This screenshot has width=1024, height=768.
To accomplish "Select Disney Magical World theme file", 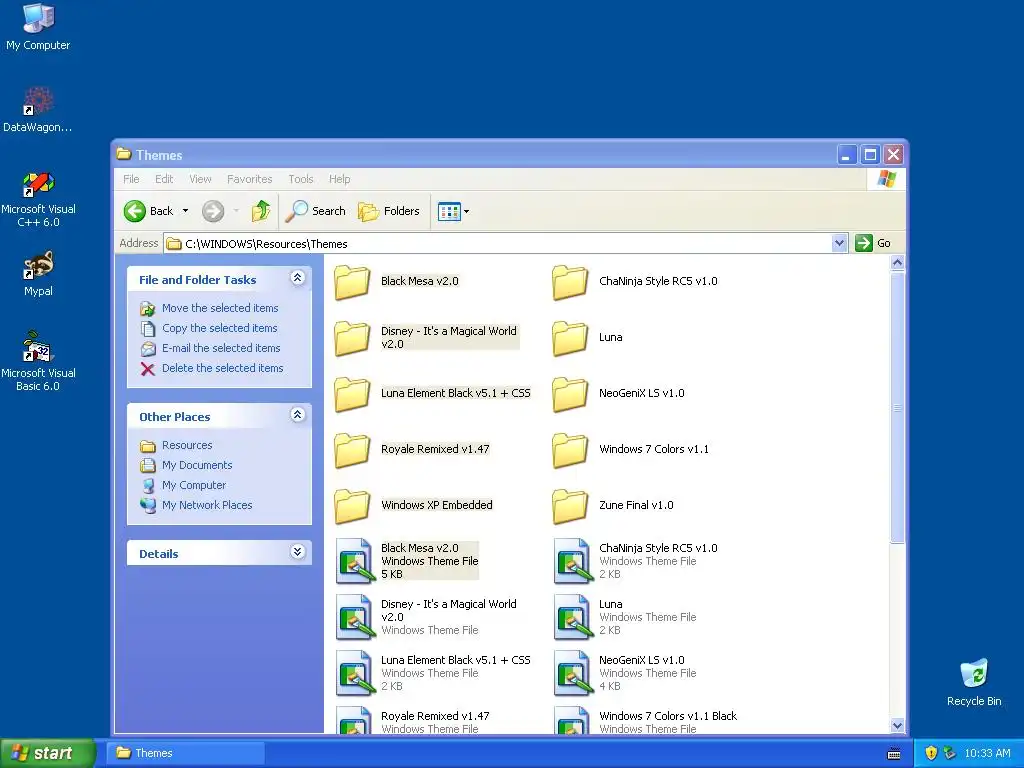I will (426, 616).
